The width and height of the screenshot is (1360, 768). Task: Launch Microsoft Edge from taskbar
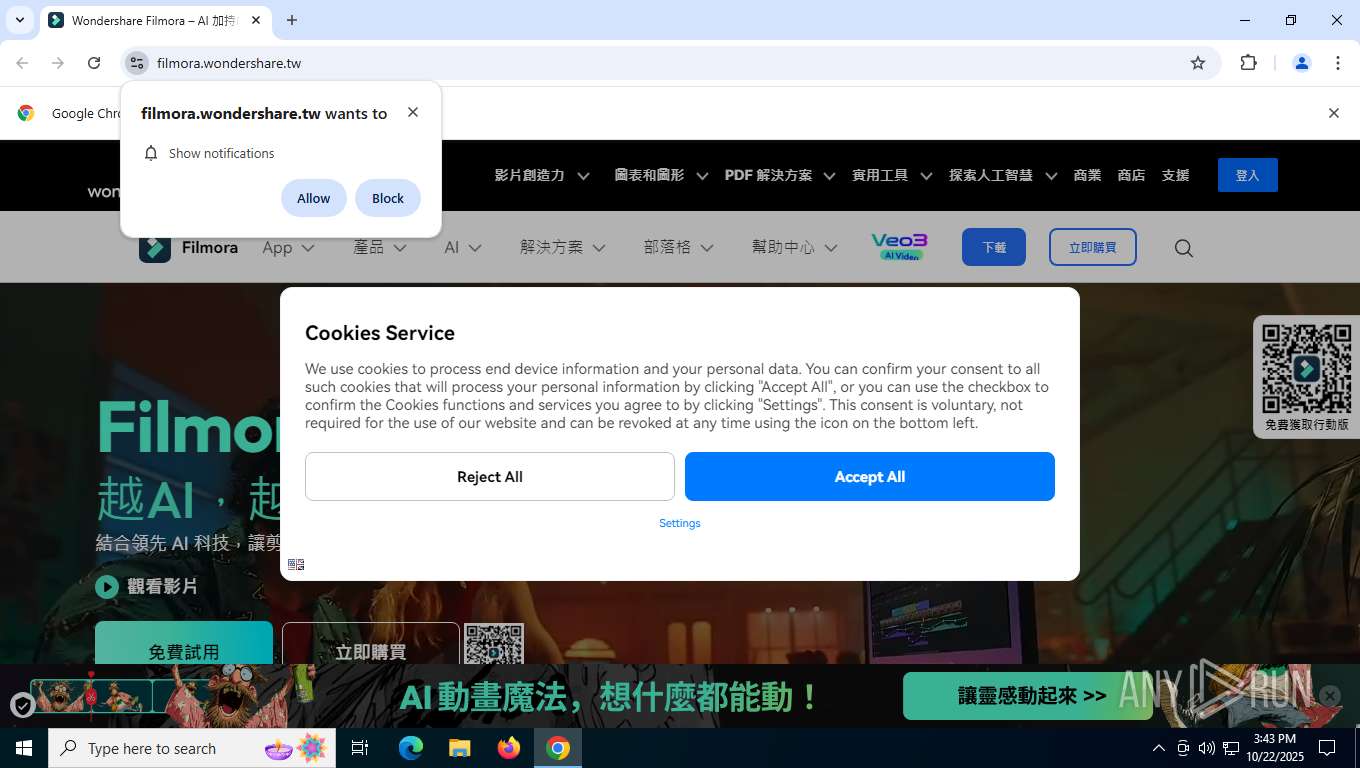(411, 748)
